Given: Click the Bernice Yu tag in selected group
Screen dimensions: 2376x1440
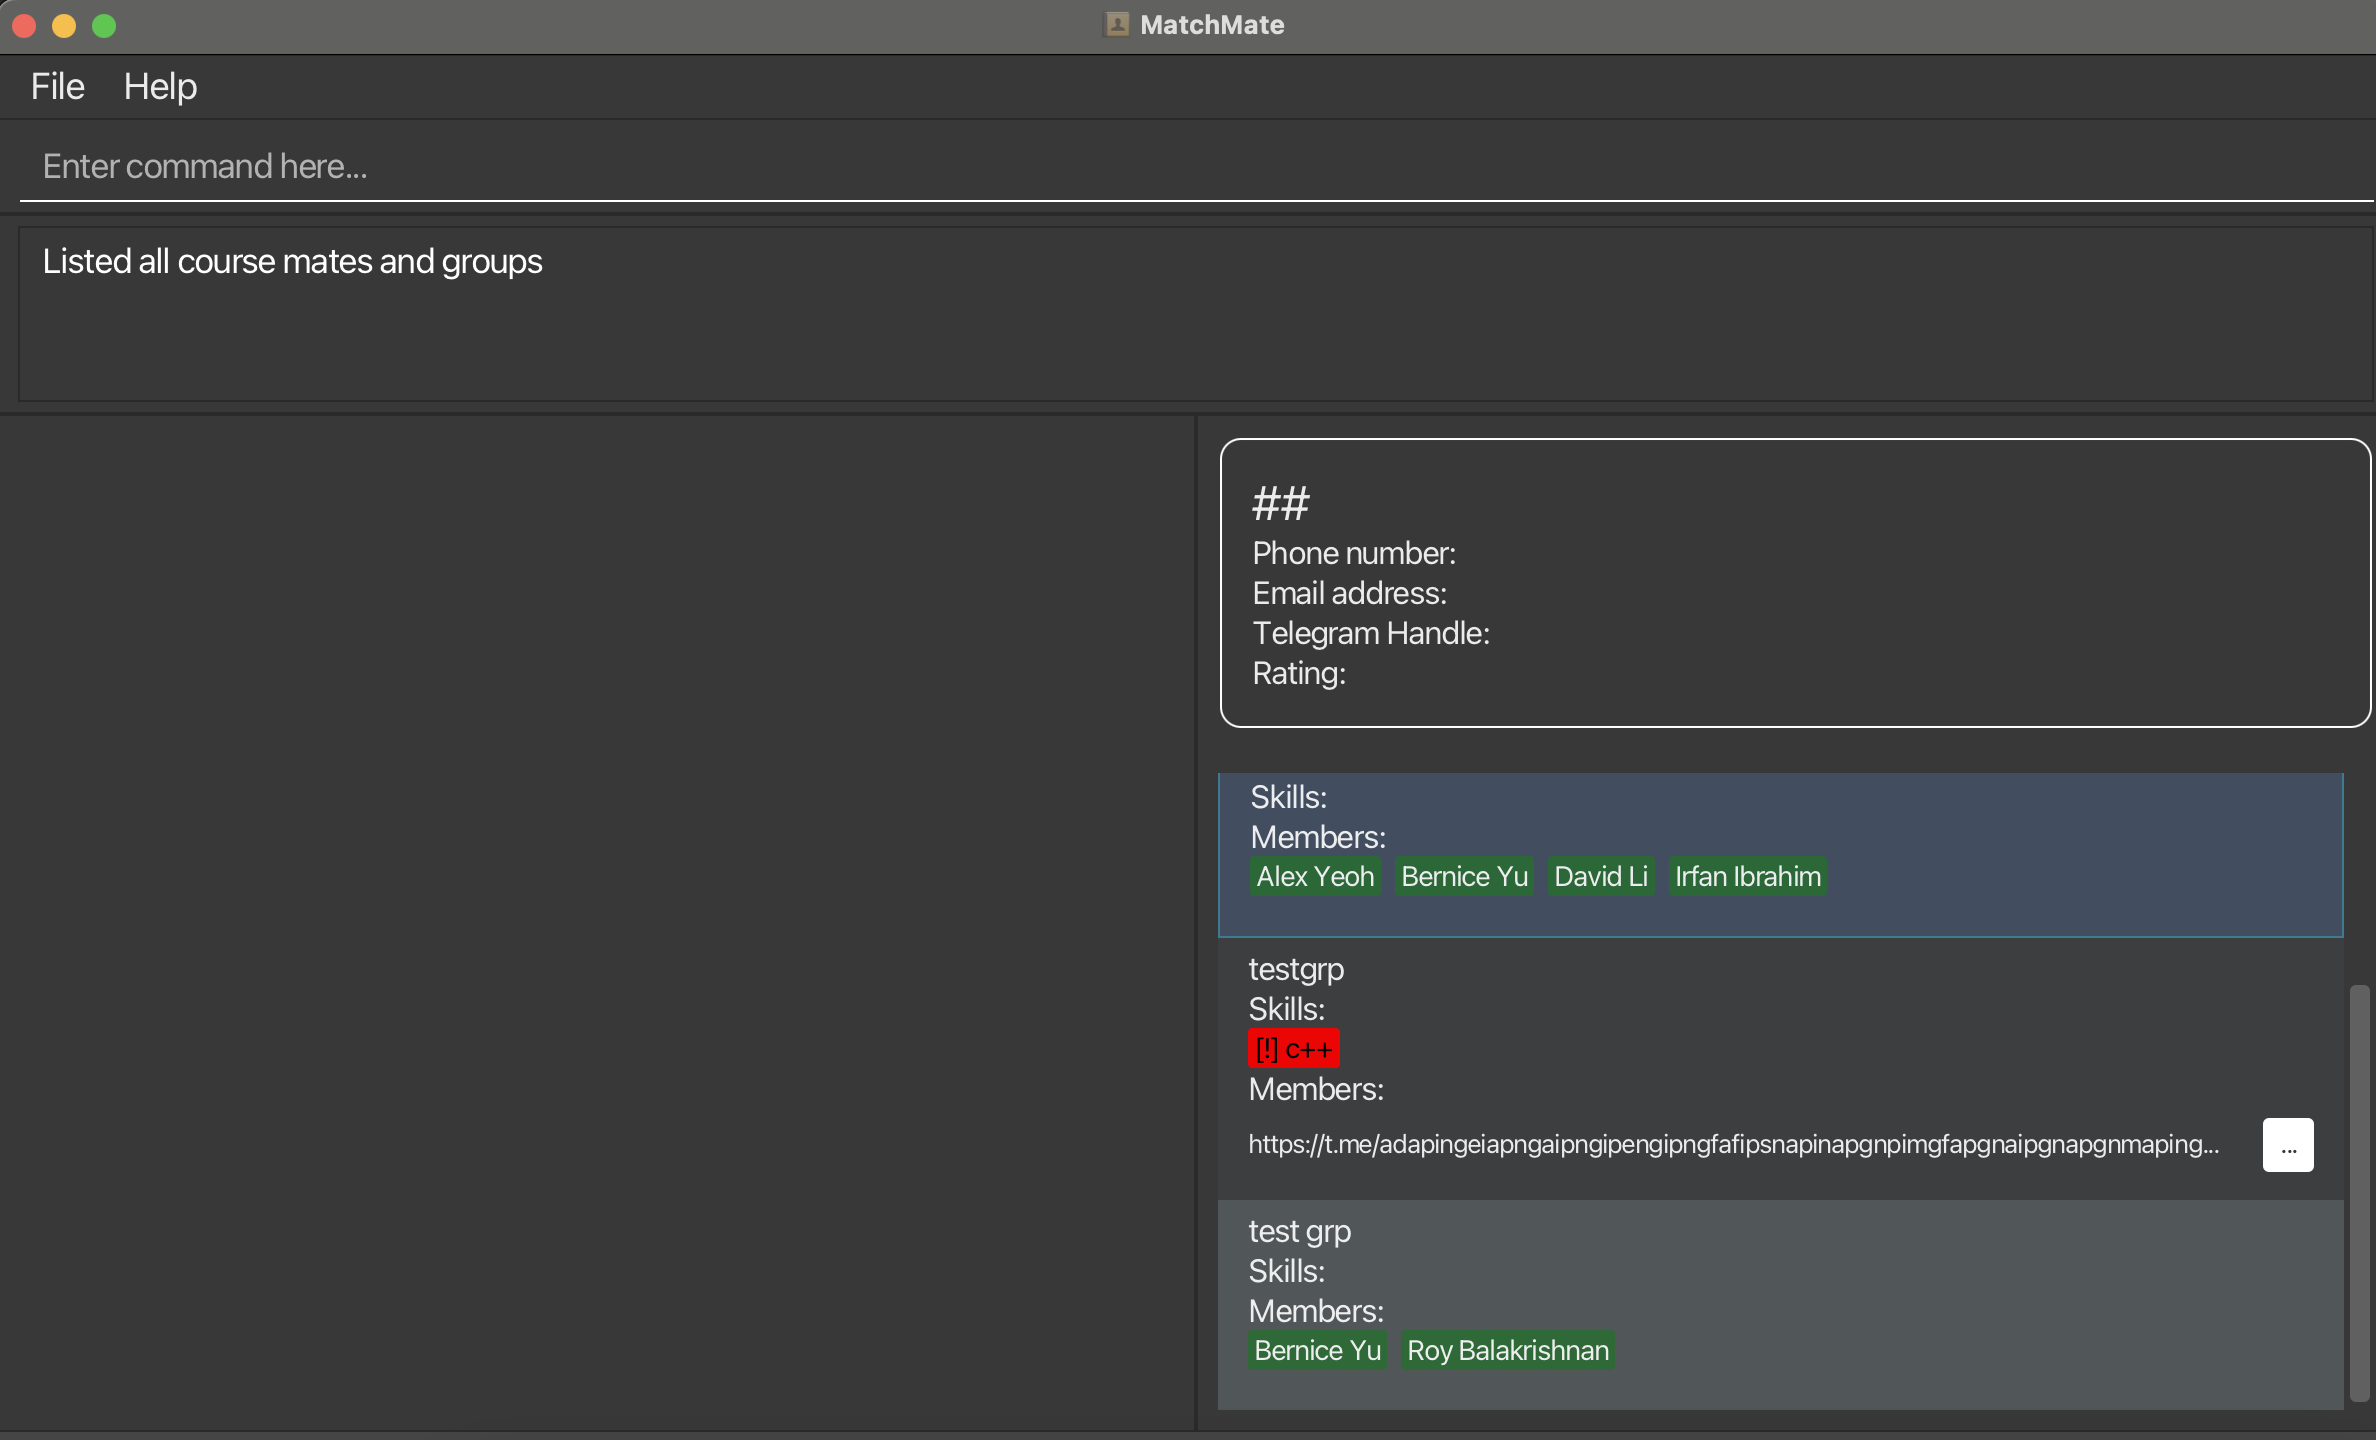Looking at the screenshot, I should pyautogui.click(x=1464, y=877).
